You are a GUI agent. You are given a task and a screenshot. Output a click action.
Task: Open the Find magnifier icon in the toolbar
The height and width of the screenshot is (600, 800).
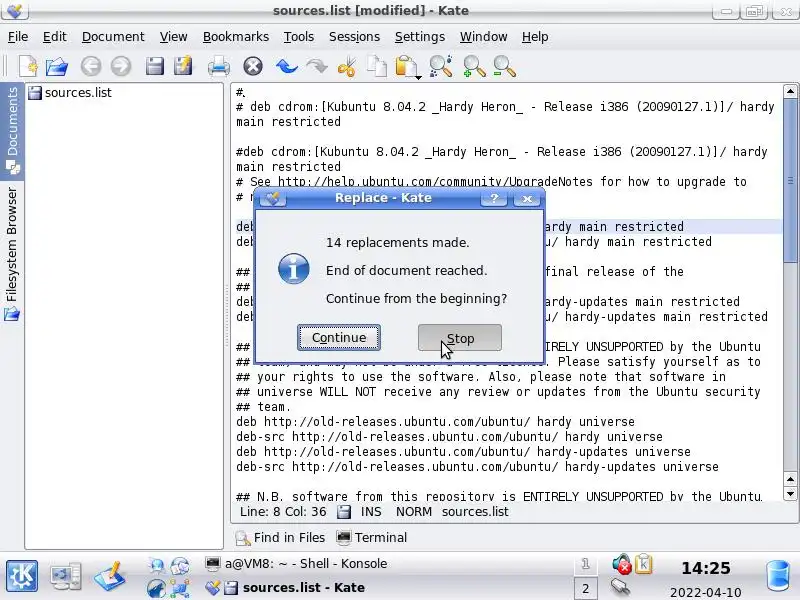(x=441, y=66)
